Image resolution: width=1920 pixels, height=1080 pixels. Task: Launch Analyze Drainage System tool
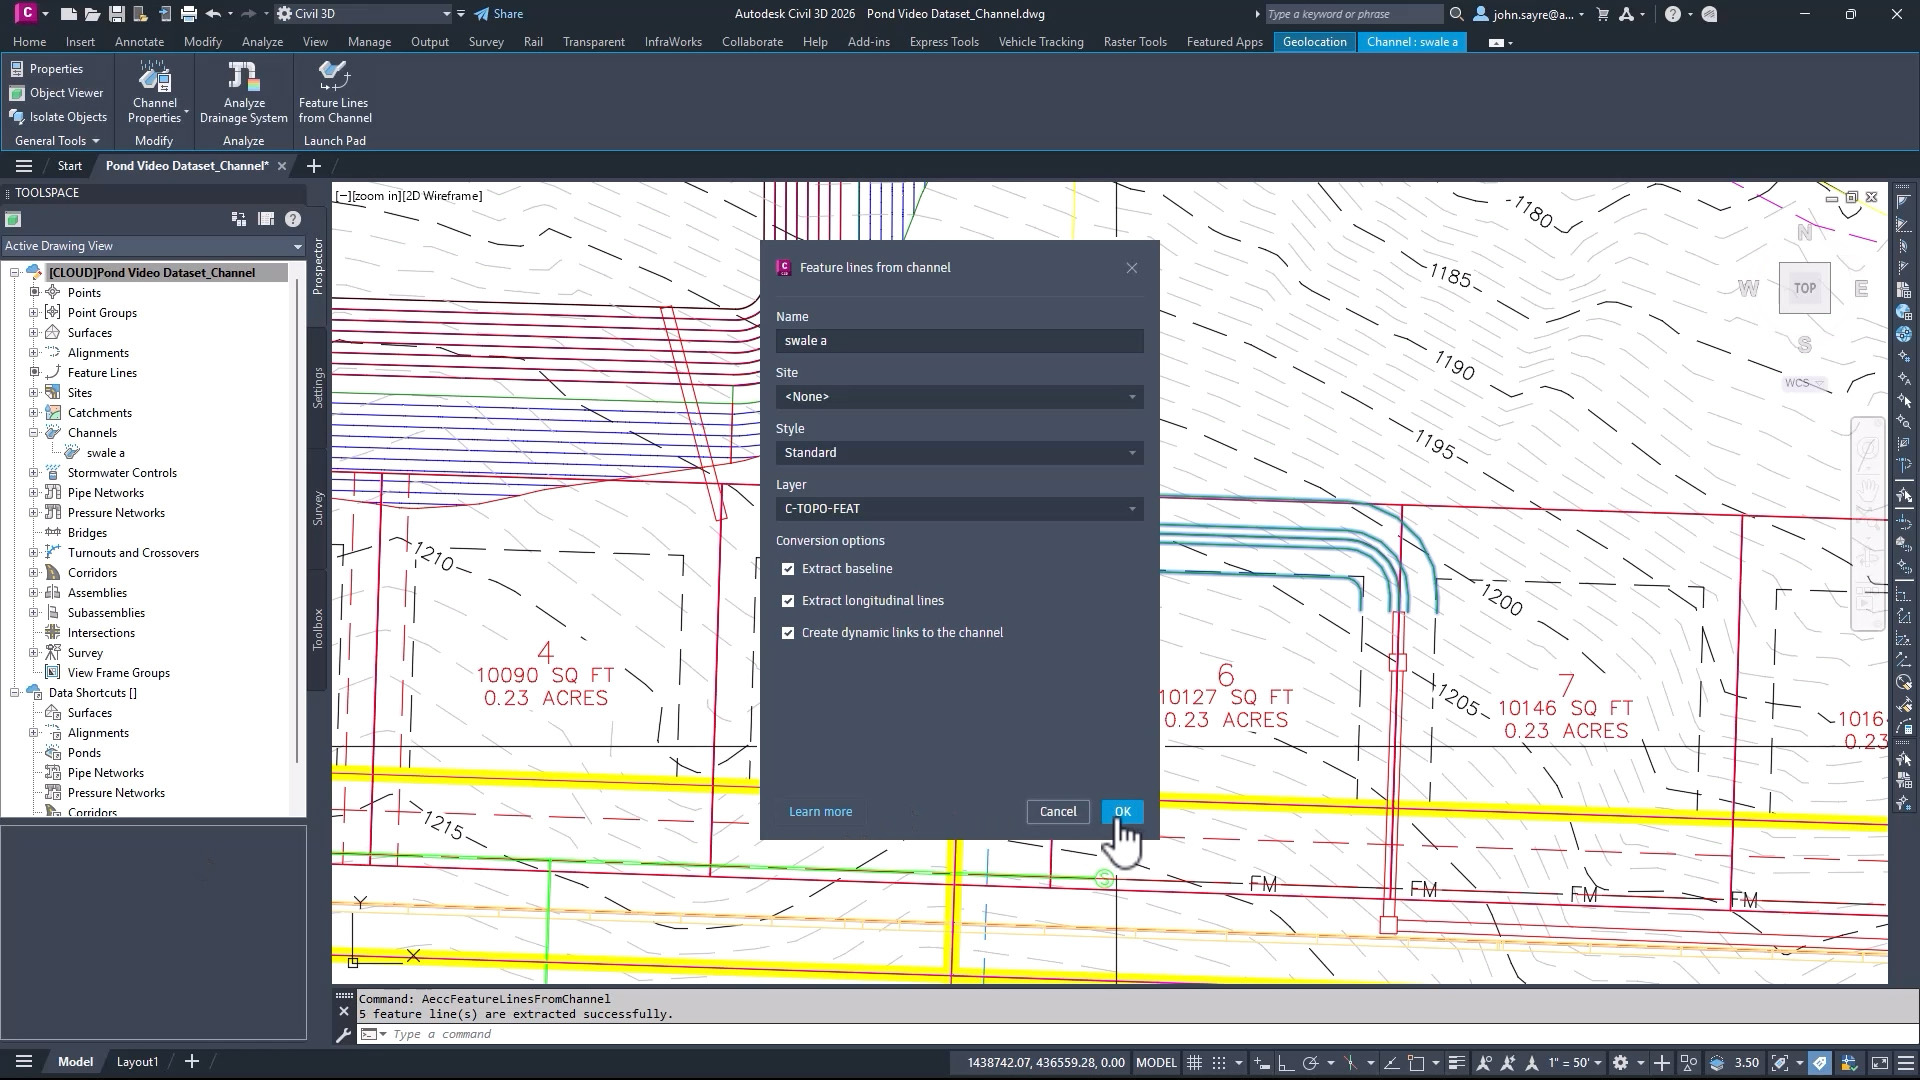[244, 91]
